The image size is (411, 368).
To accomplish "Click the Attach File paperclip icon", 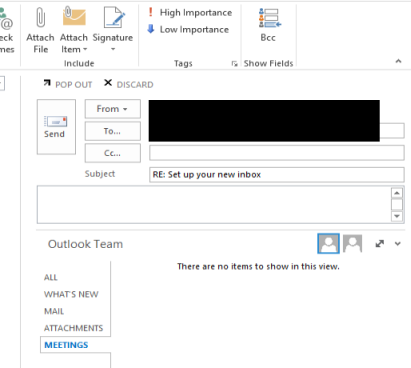I will [40, 17].
